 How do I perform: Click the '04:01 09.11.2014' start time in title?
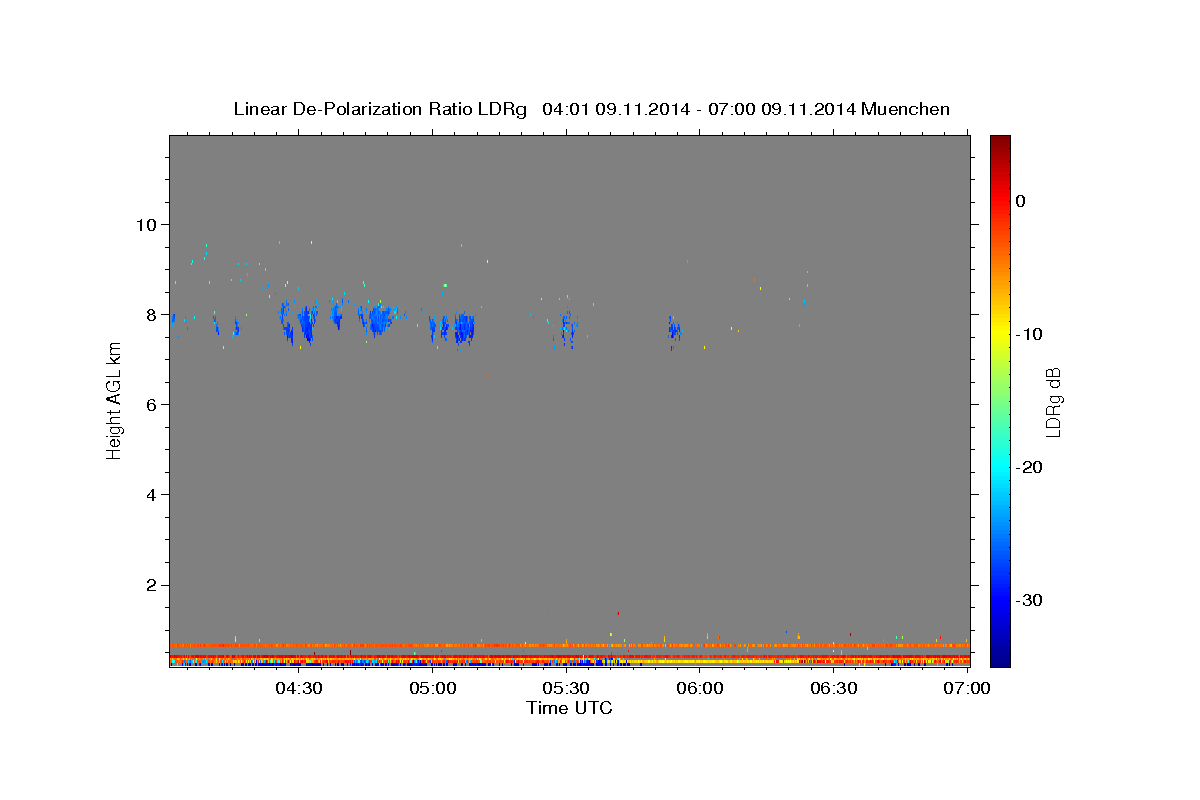click(615, 109)
